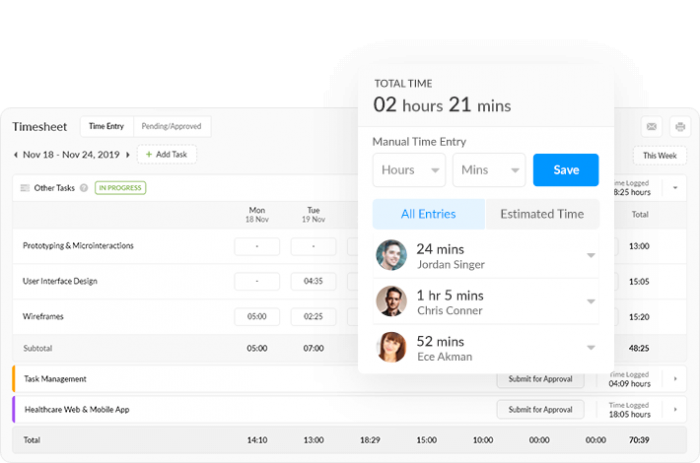Viewport: 700px width, 463px height.
Task: Switch to the Estimated Time tab
Action: click(x=542, y=214)
